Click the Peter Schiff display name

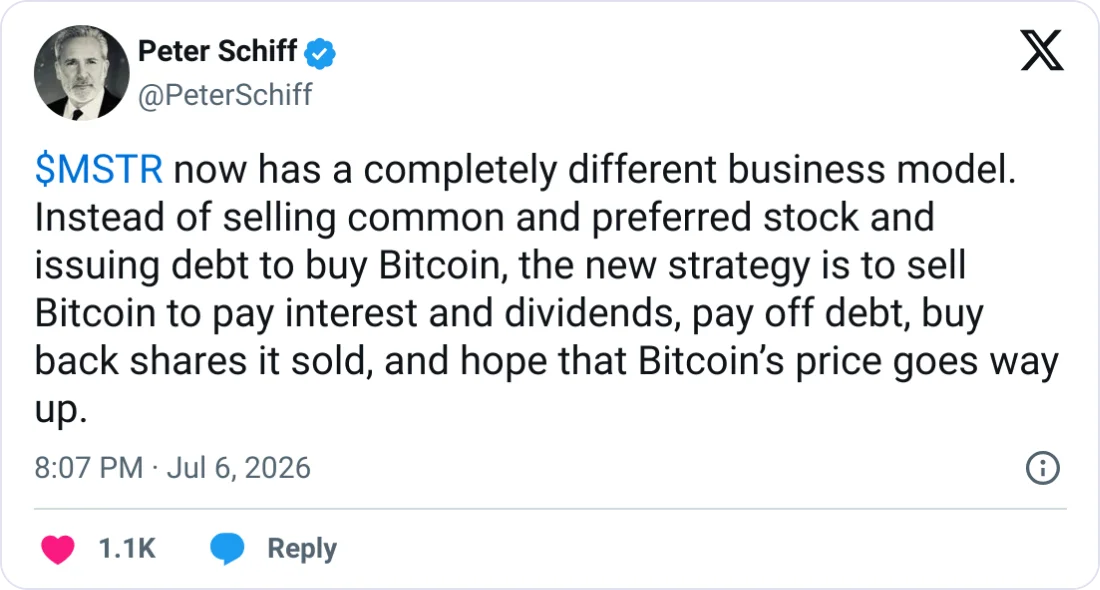coord(217,51)
